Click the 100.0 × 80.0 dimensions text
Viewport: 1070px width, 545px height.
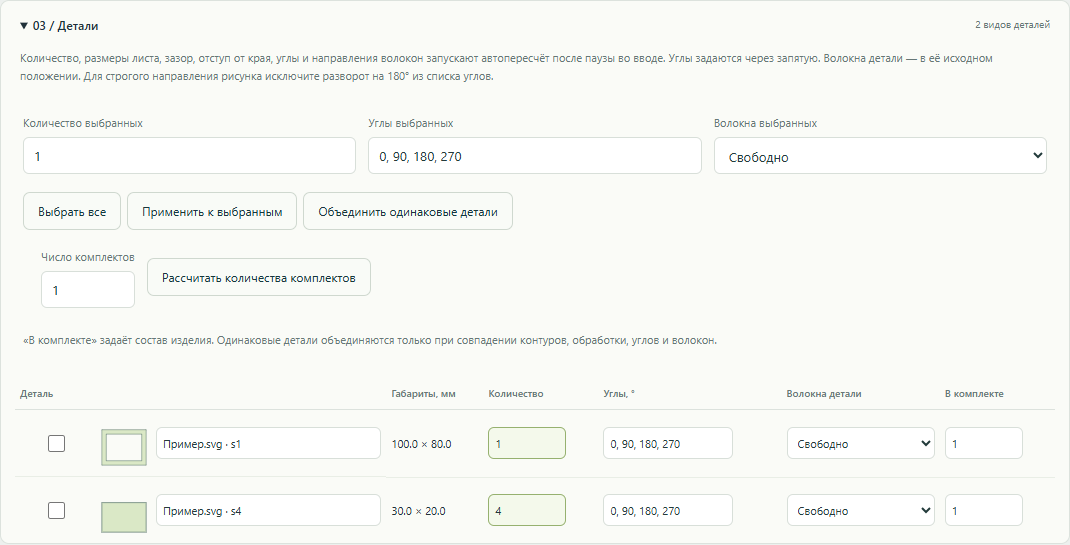(x=421, y=444)
